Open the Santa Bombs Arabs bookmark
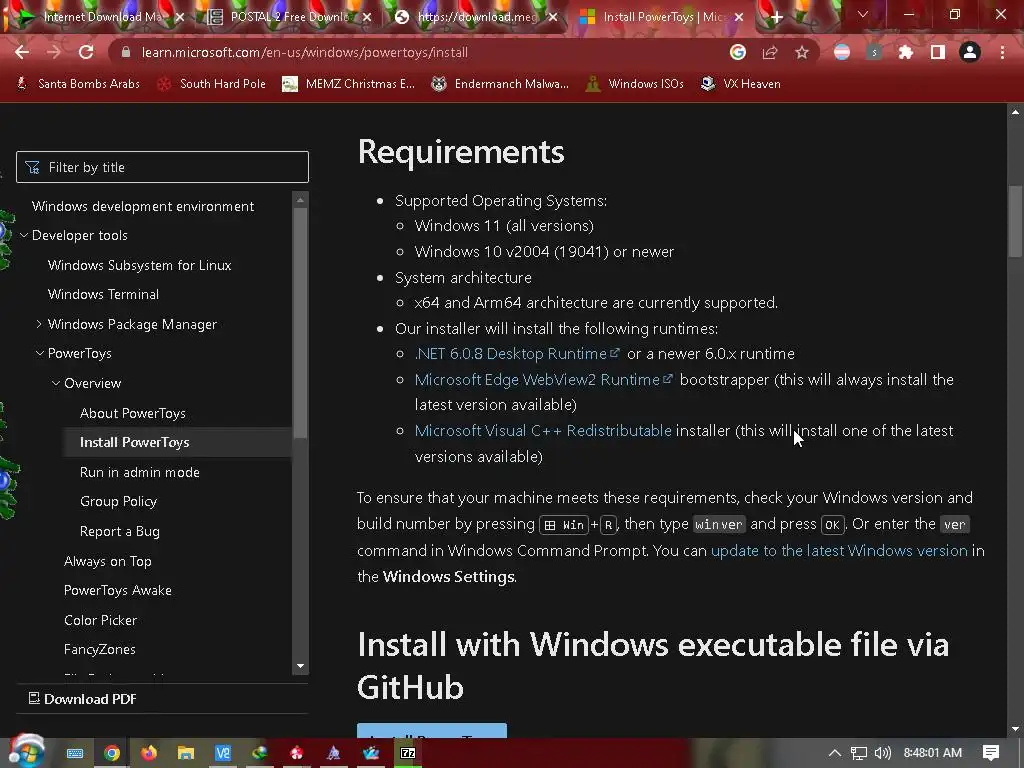This screenshot has height=768, width=1024. point(78,84)
